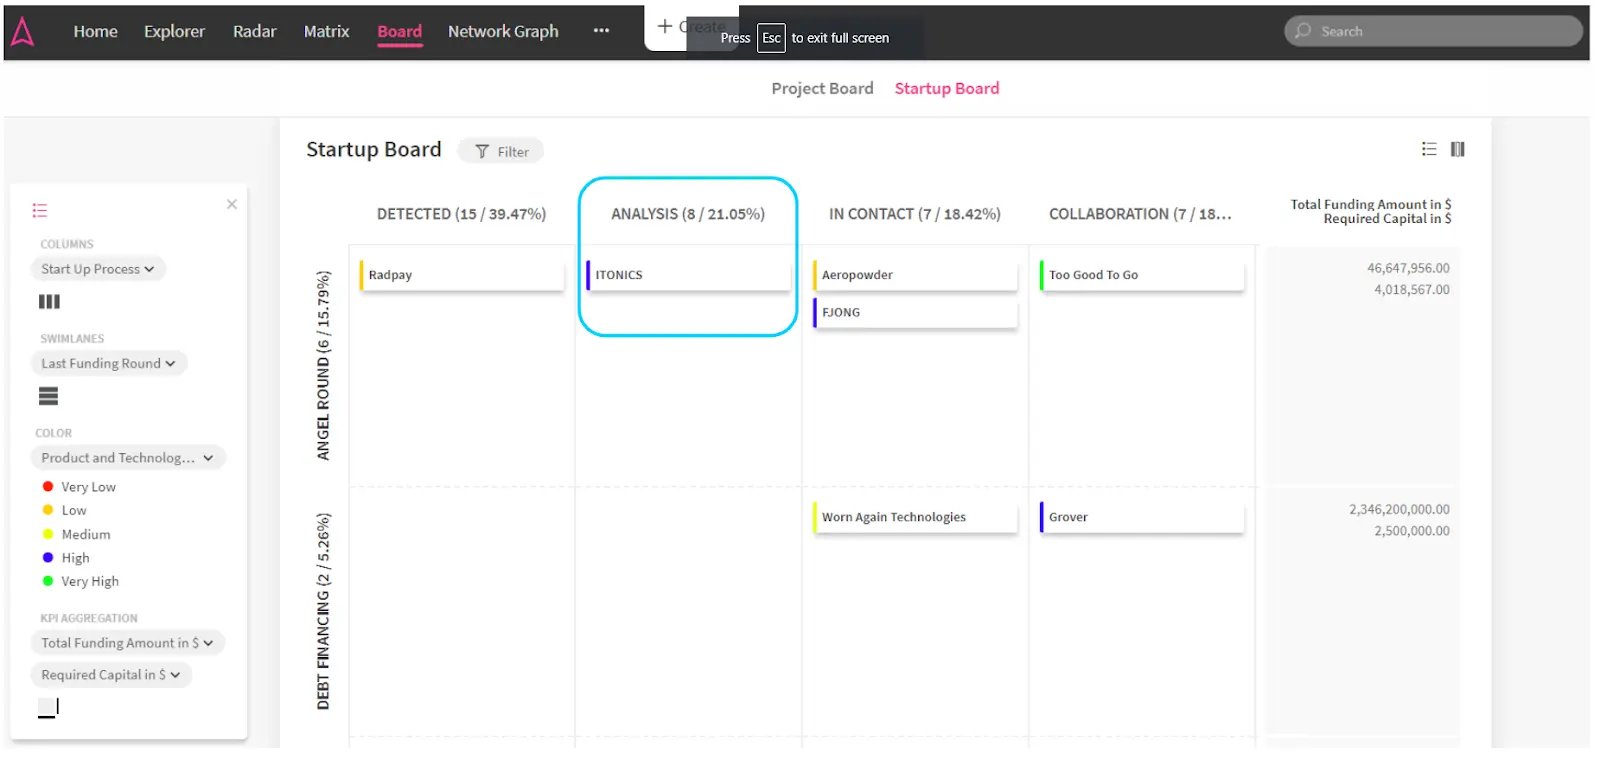Open the FJONG card
This screenshot has width=1600, height=759.
[x=915, y=313]
